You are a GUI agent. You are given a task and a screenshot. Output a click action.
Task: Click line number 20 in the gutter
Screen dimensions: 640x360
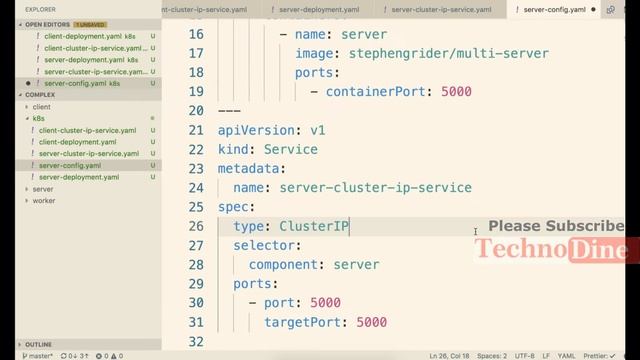(x=196, y=111)
